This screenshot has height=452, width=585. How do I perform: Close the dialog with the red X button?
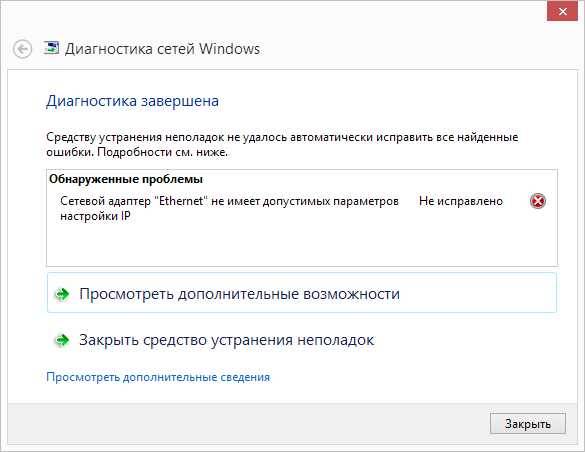pyautogui.click(x=562, y=11)
